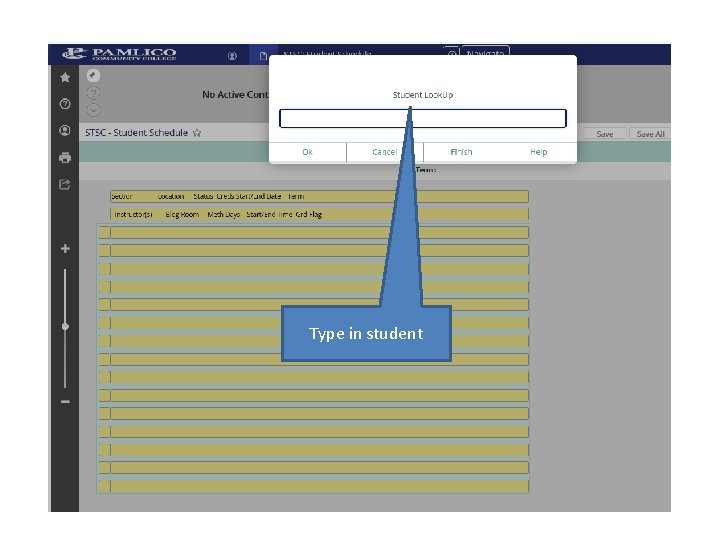Expand the context area chevron icon
Screen dimensions: 720x540
[93, 110]
